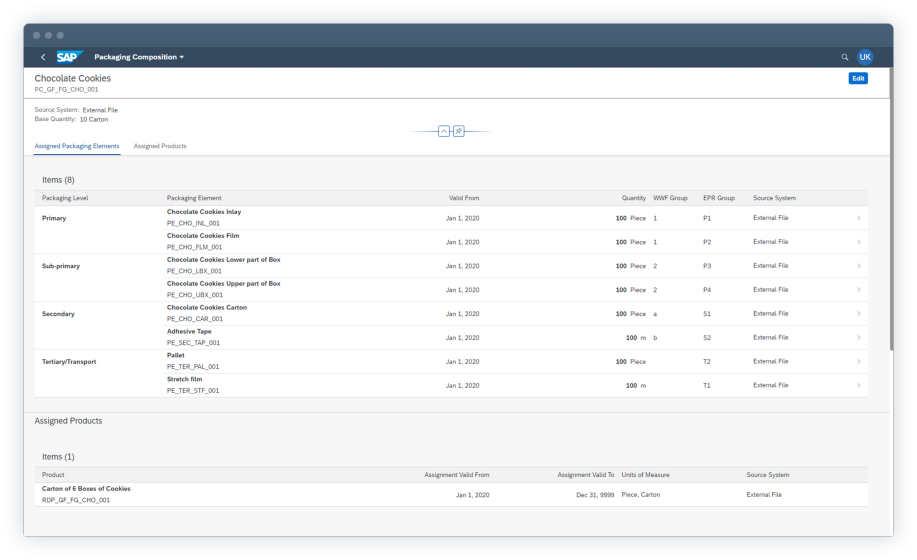Click the Quantity column header
The height and width of the screenshot is (560, 917).
point(634,198)
